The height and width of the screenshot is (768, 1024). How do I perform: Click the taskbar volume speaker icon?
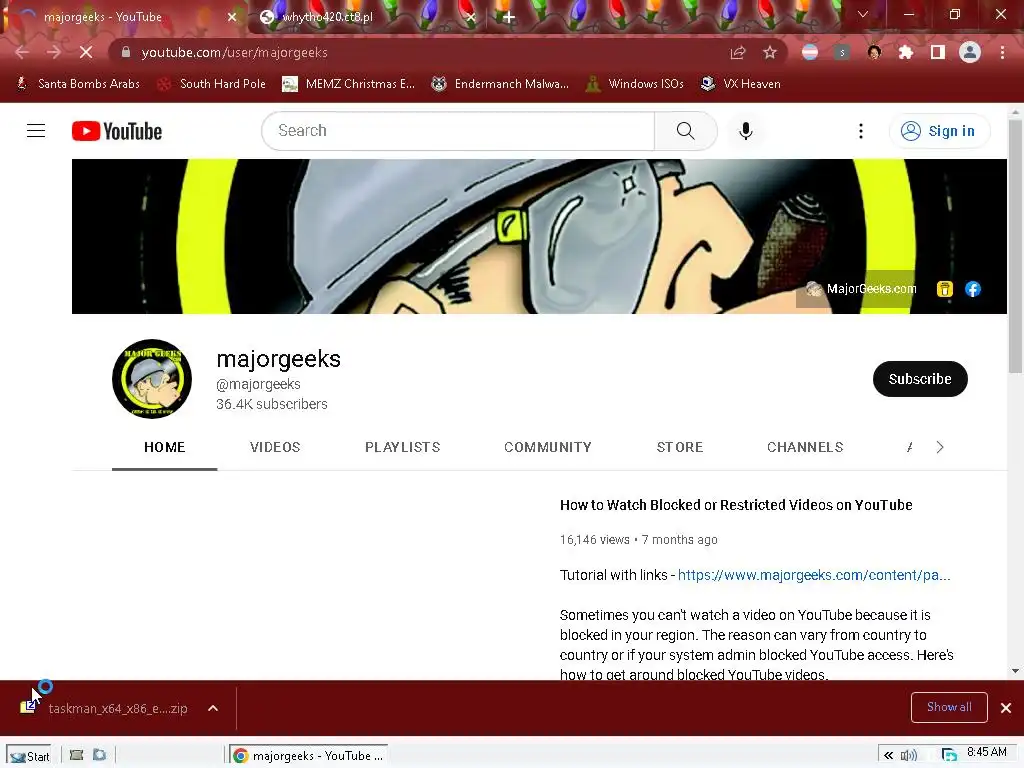point(908,756)
